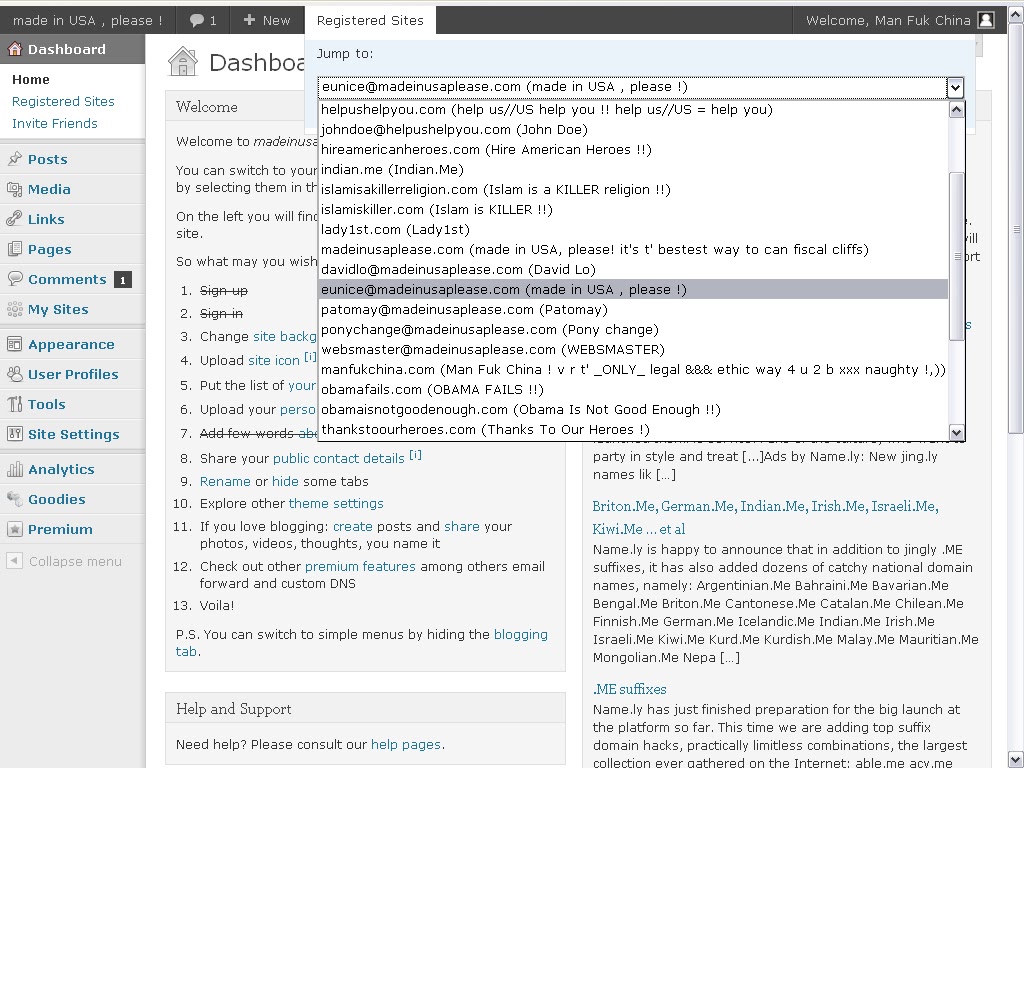Click the Welcome panel header

(x=365, y=106)
